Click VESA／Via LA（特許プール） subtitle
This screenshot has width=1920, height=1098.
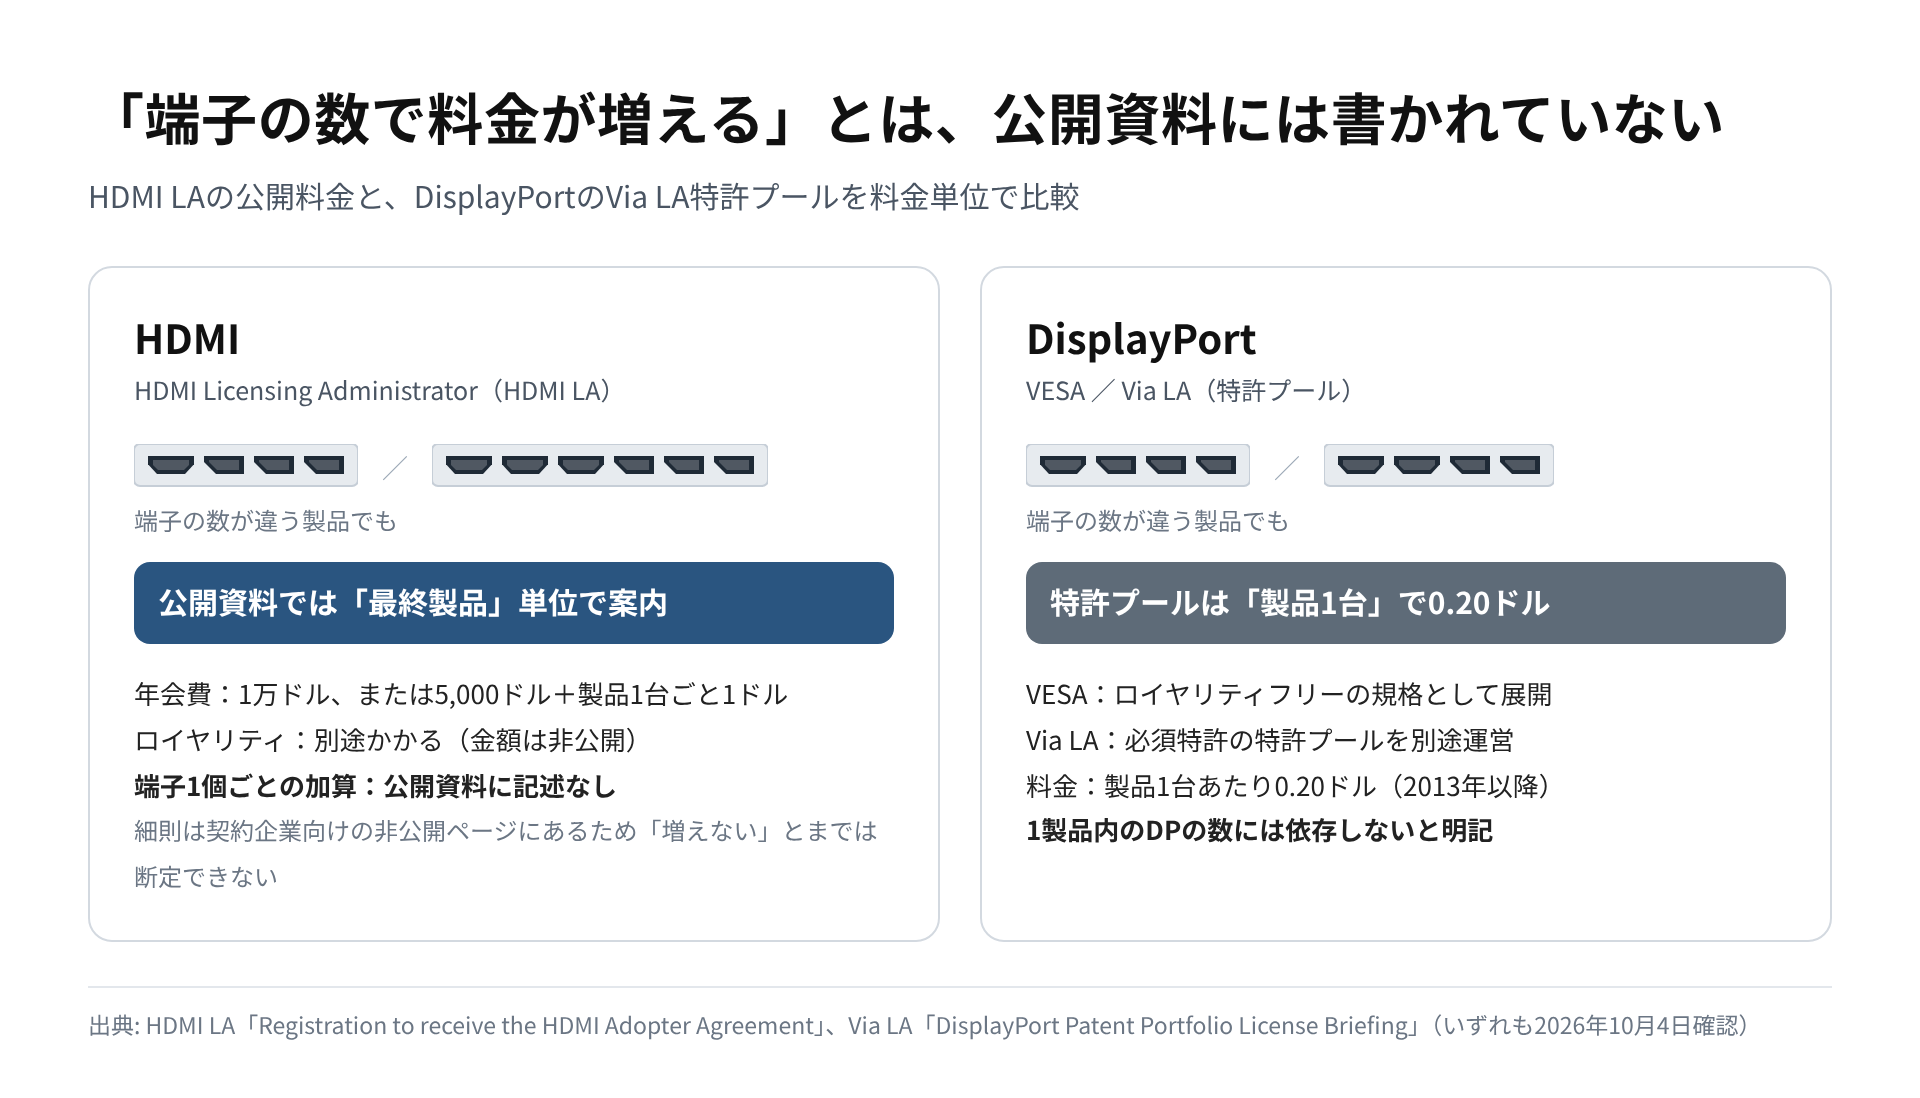point(1192,391)
